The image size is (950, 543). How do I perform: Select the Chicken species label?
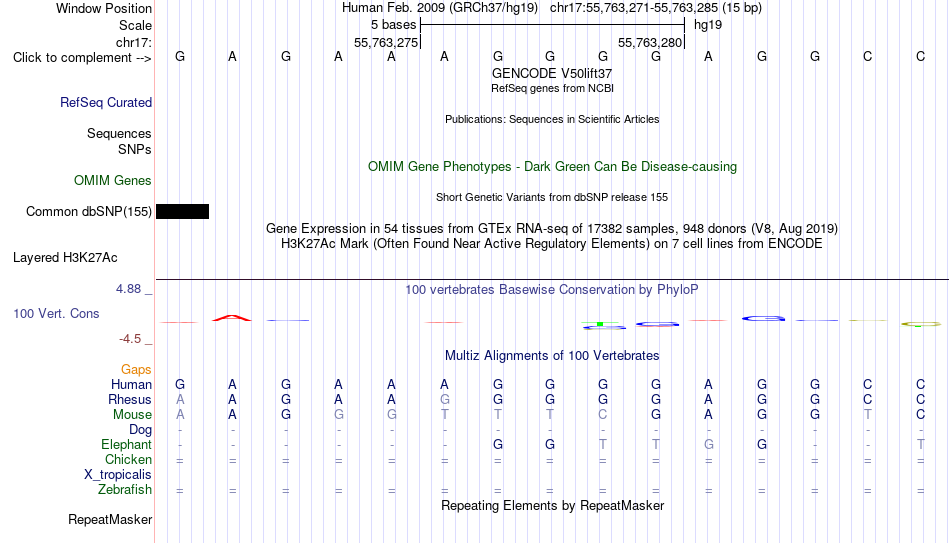coord(128,460)
